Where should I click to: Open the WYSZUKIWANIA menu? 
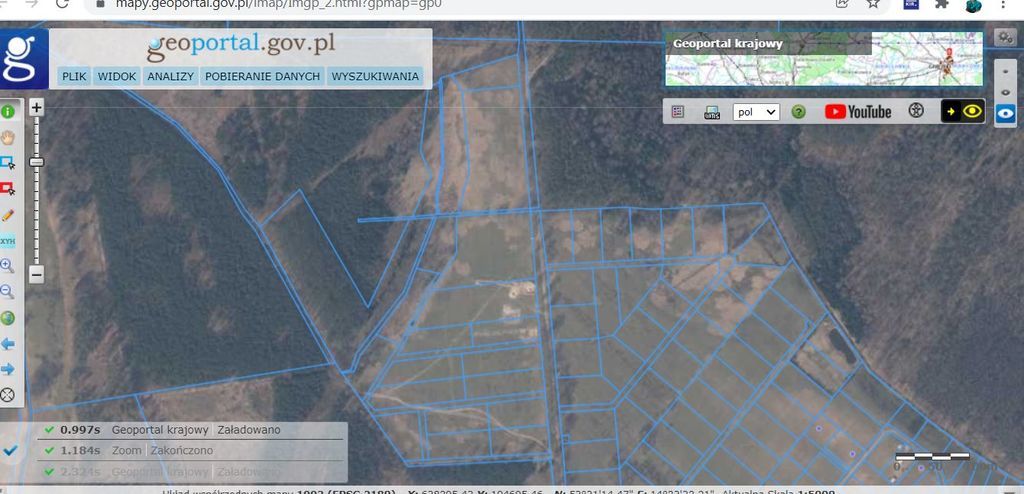(x=375, y=76)
